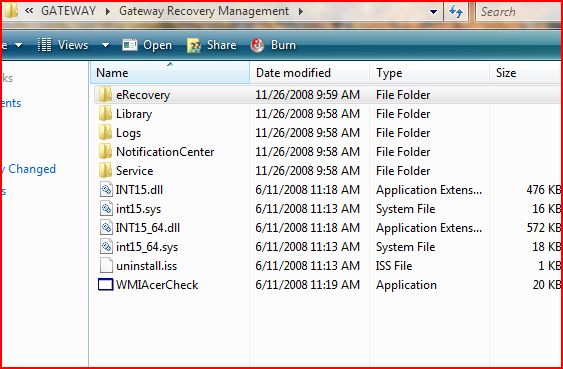Image resolution: width=563 pixels, height=369 pixels.
Task: Click the INT15.dll file icon
Action: click(106, 190)
